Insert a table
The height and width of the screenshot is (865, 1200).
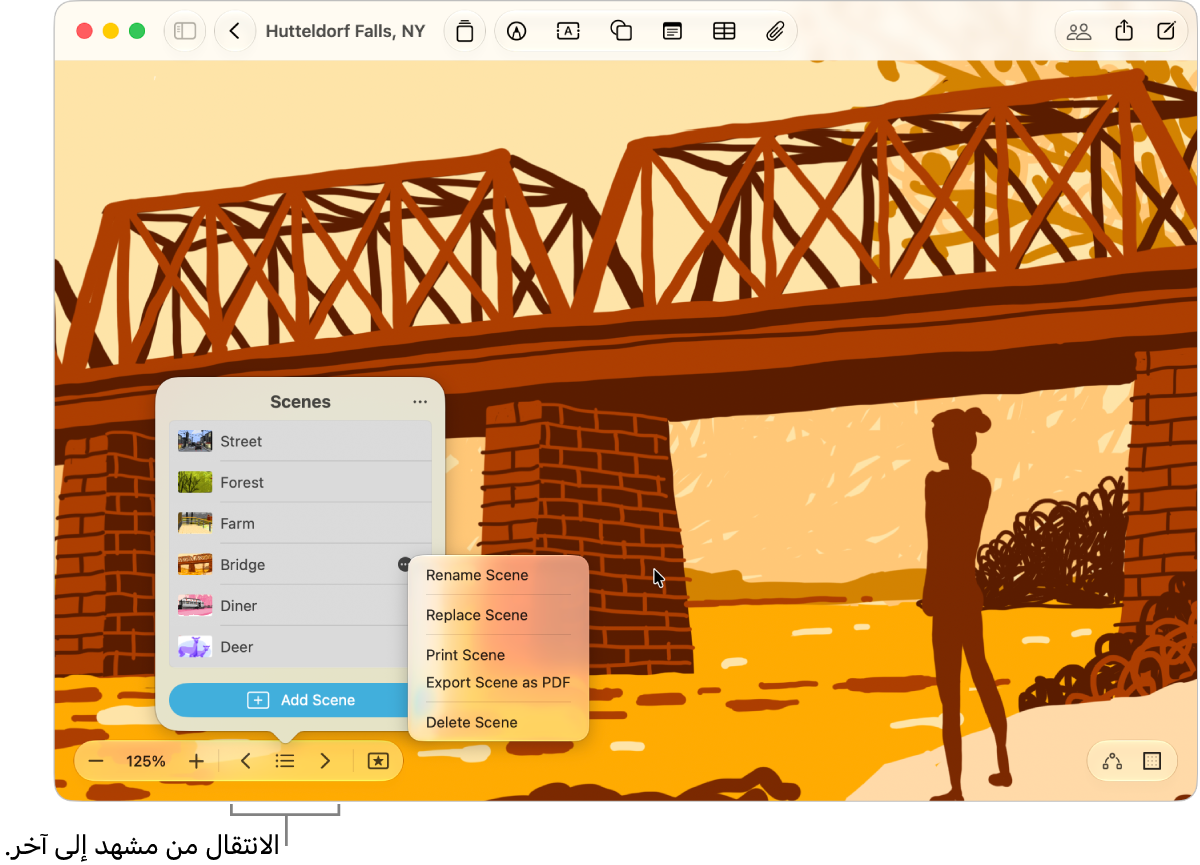(x=724, y=31)
